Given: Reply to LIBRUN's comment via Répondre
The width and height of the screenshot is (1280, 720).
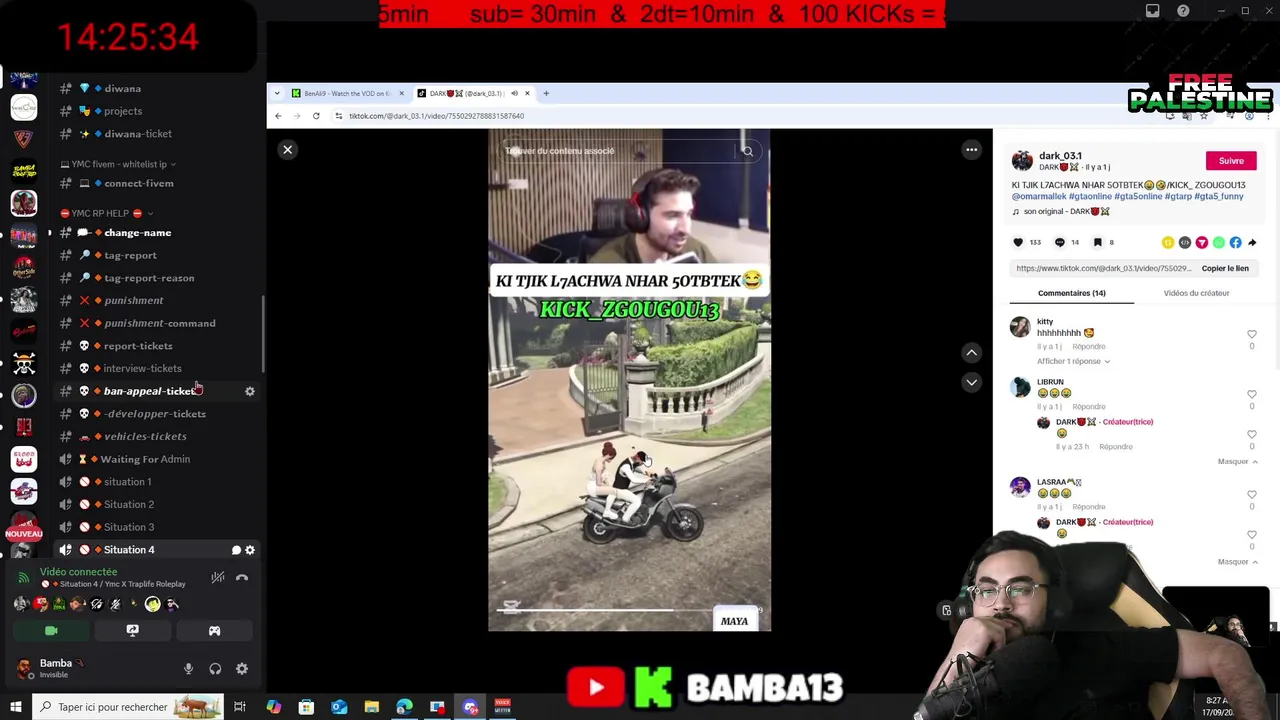Looking at the screenshot, I should (x=1088, y=407).
